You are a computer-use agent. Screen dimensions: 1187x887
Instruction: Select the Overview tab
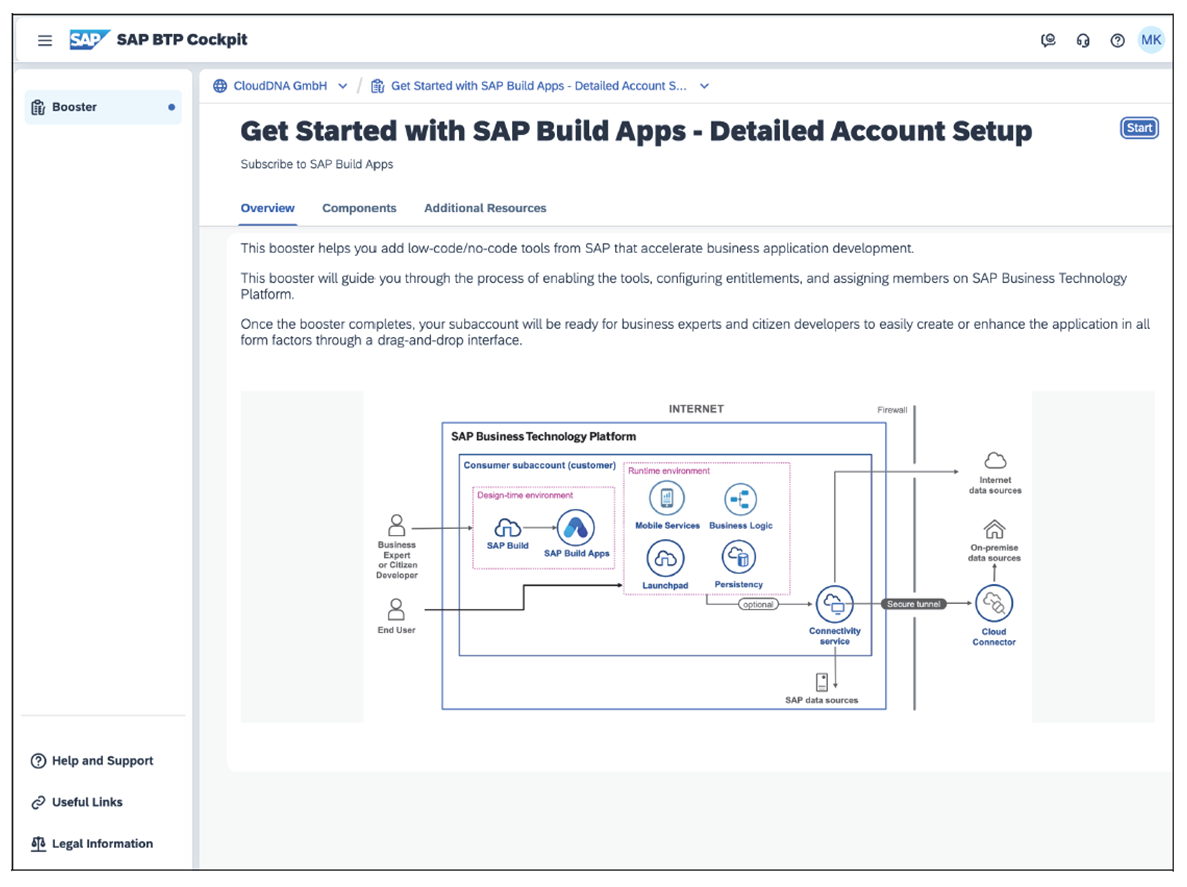[x=267, y=208]
